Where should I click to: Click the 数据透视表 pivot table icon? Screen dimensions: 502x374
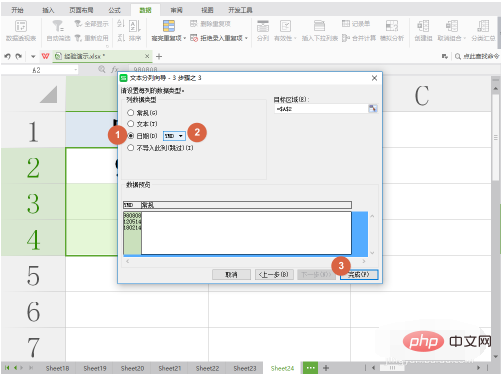pos(21,26)
